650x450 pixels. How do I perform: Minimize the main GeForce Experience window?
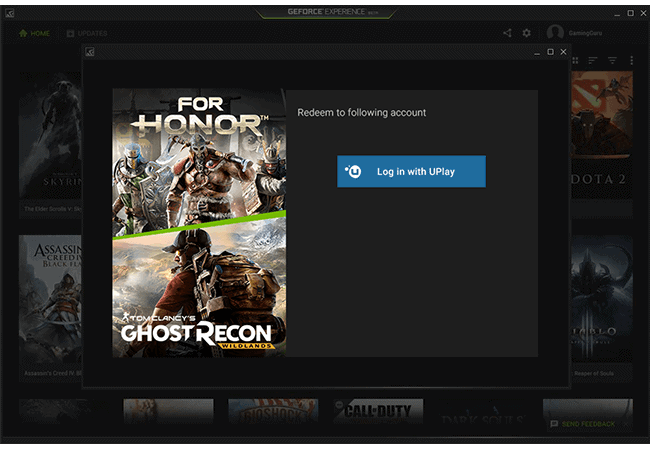617,14
